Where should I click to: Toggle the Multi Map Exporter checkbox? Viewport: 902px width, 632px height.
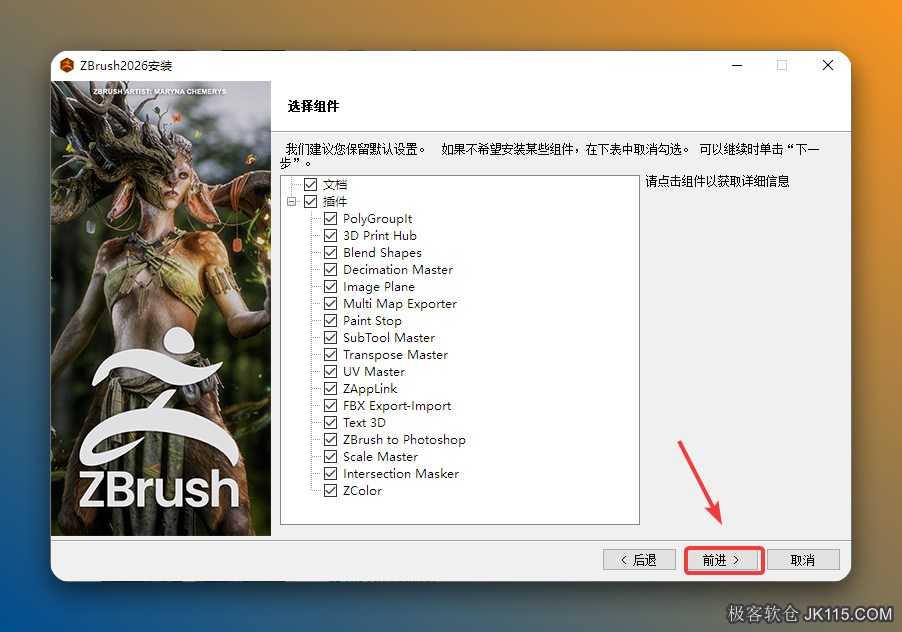(330, 303)
